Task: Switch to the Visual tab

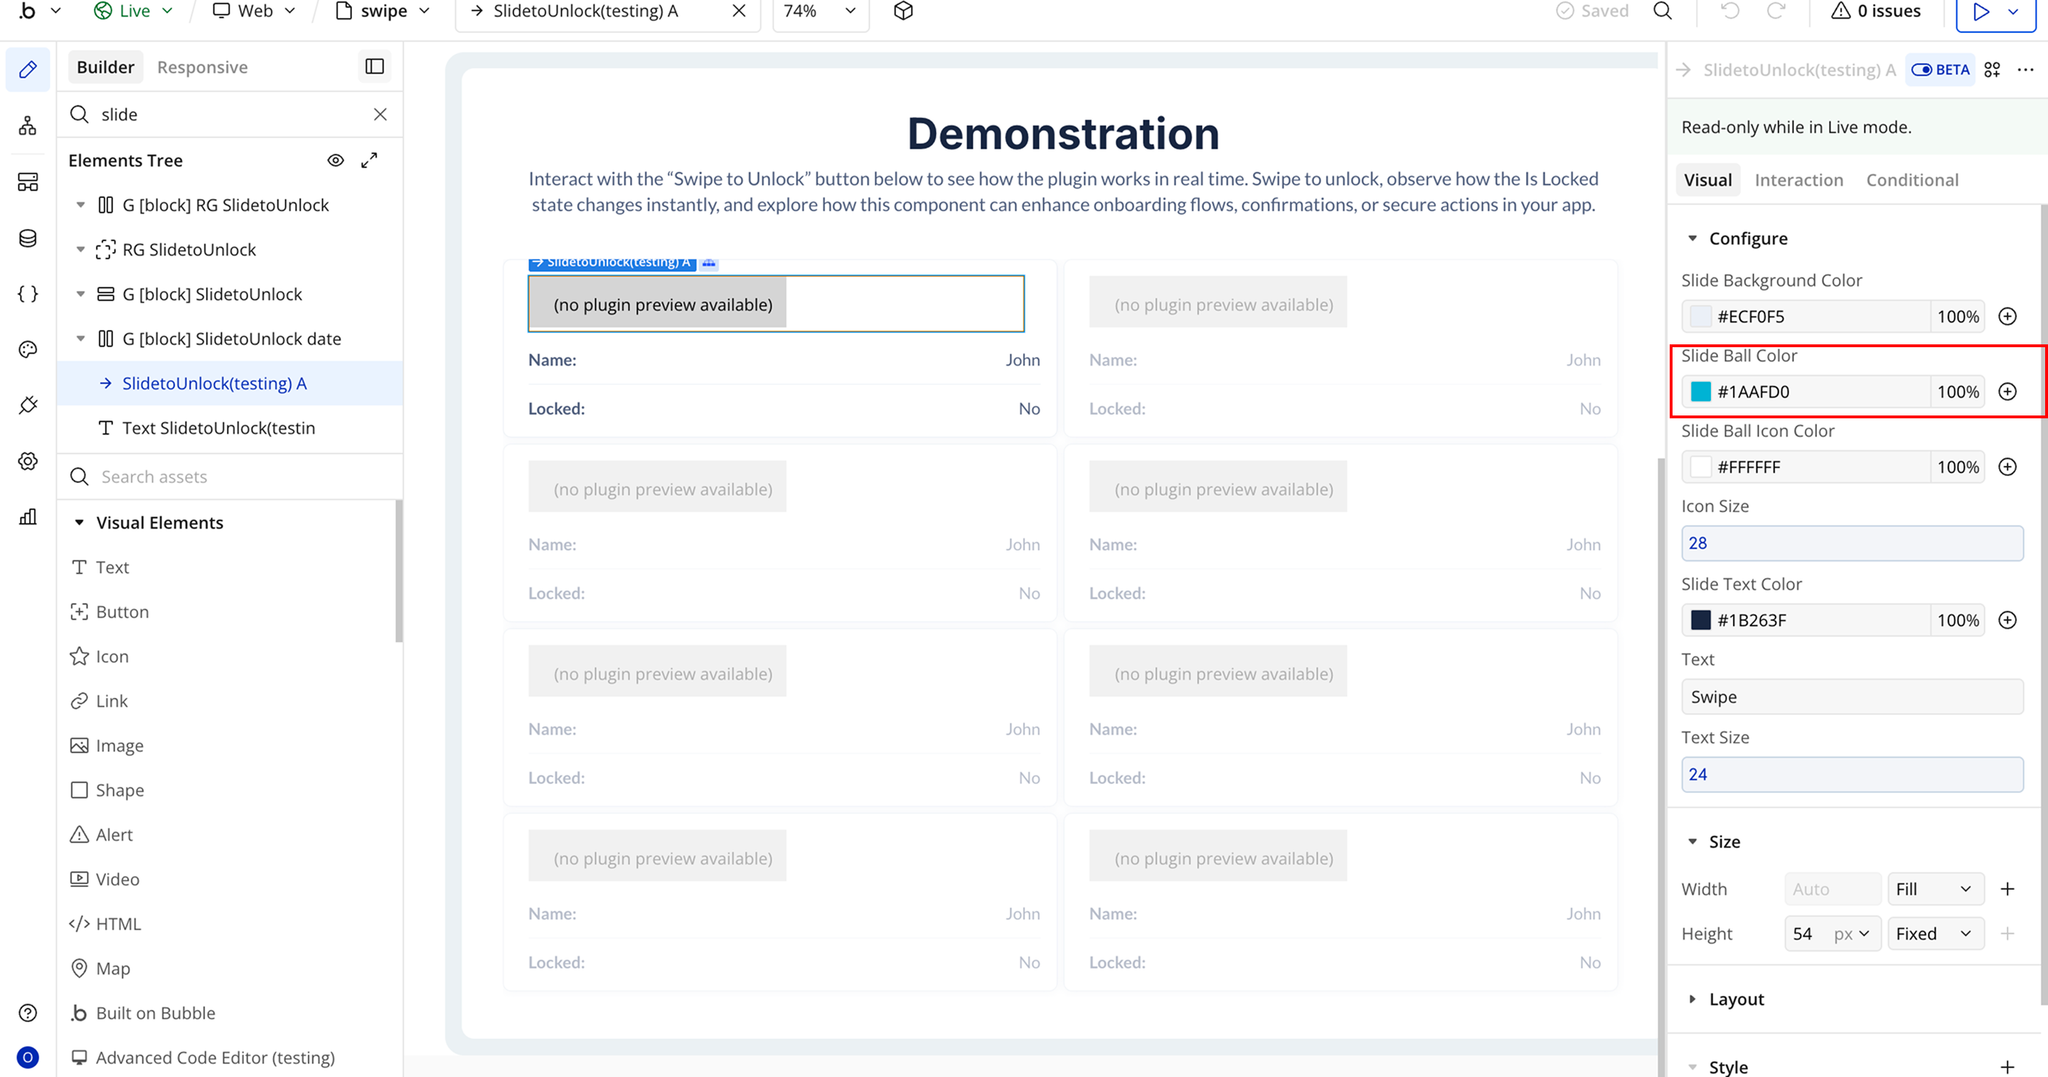Action: point(1707,180)
